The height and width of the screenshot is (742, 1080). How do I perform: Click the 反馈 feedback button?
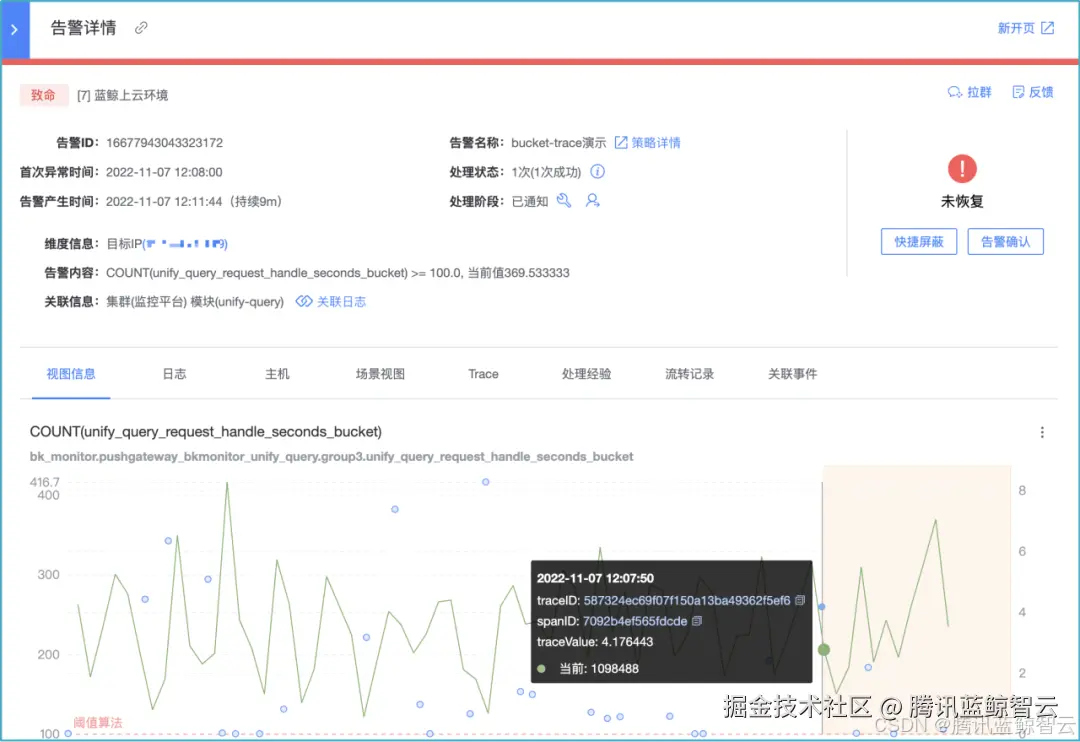point(1032,92)
